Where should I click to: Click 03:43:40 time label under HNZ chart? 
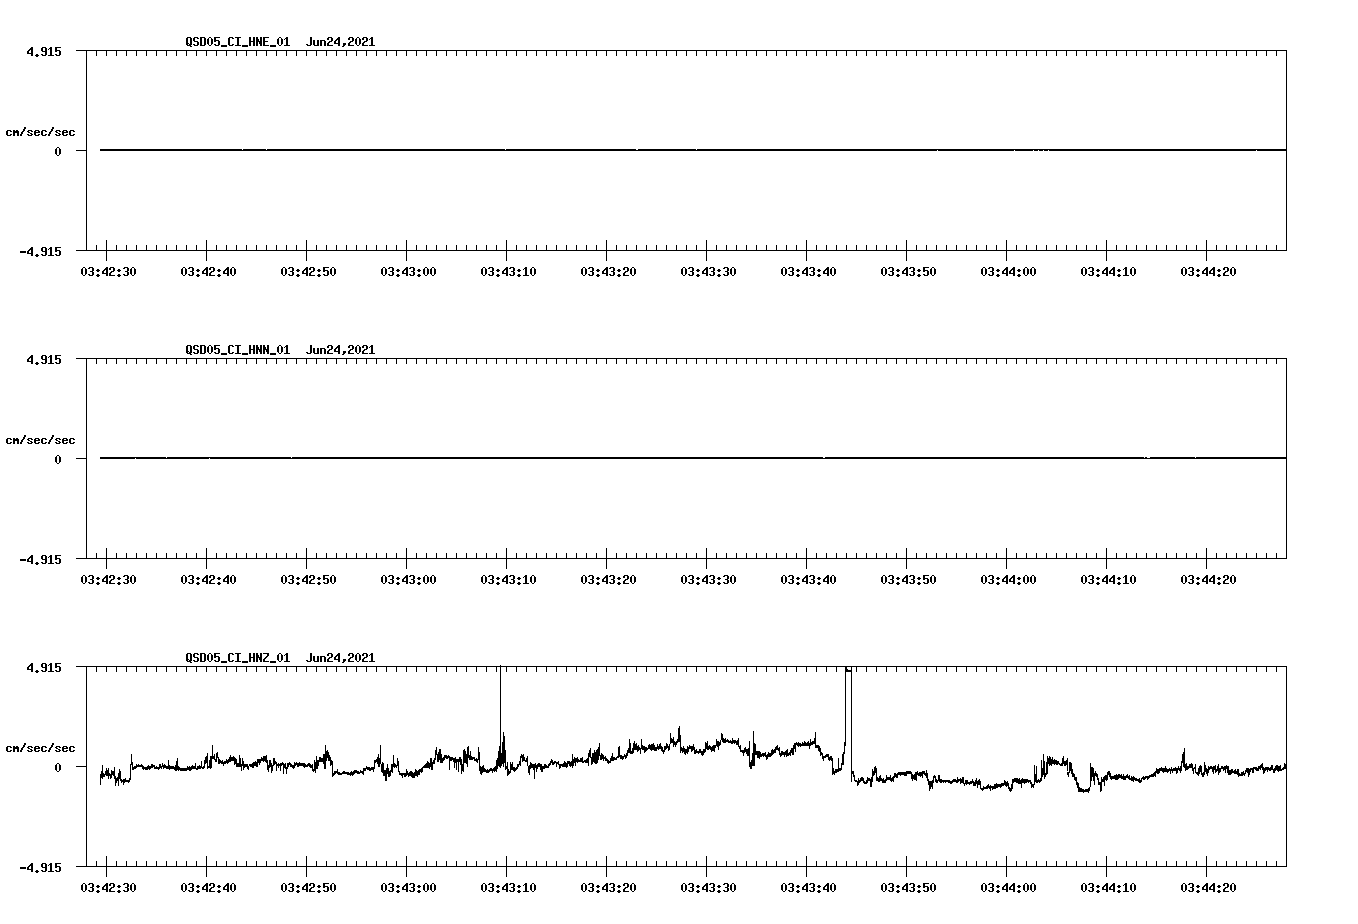pos(808,887)
